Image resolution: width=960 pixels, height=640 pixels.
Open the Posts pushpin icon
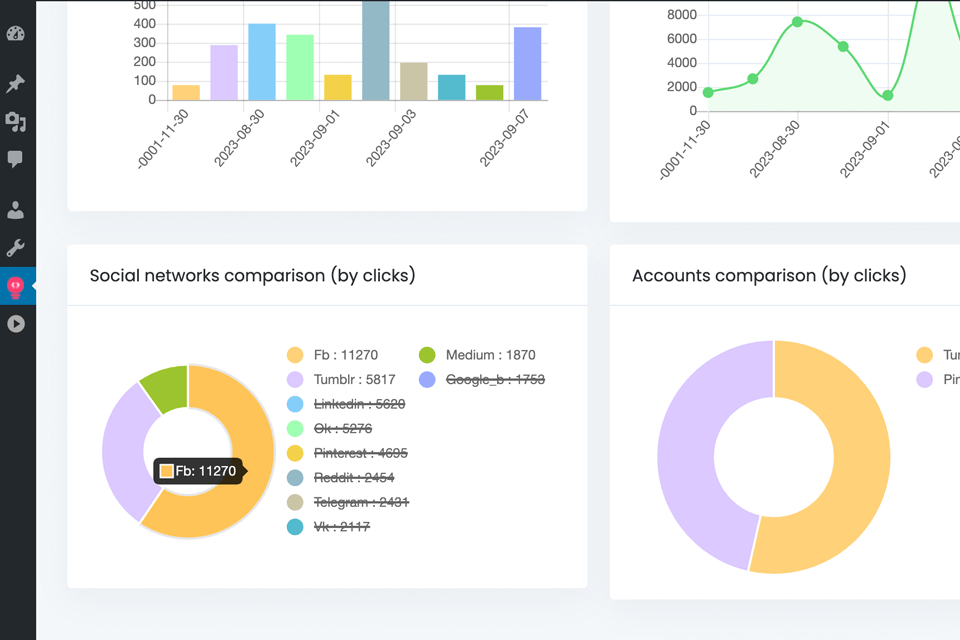point(15,83)
